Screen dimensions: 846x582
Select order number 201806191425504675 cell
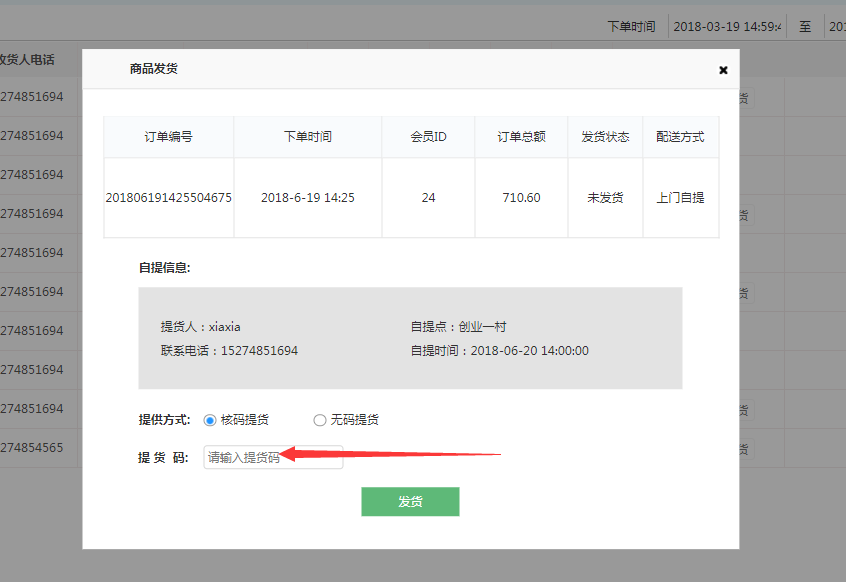(x=168, y=198)
